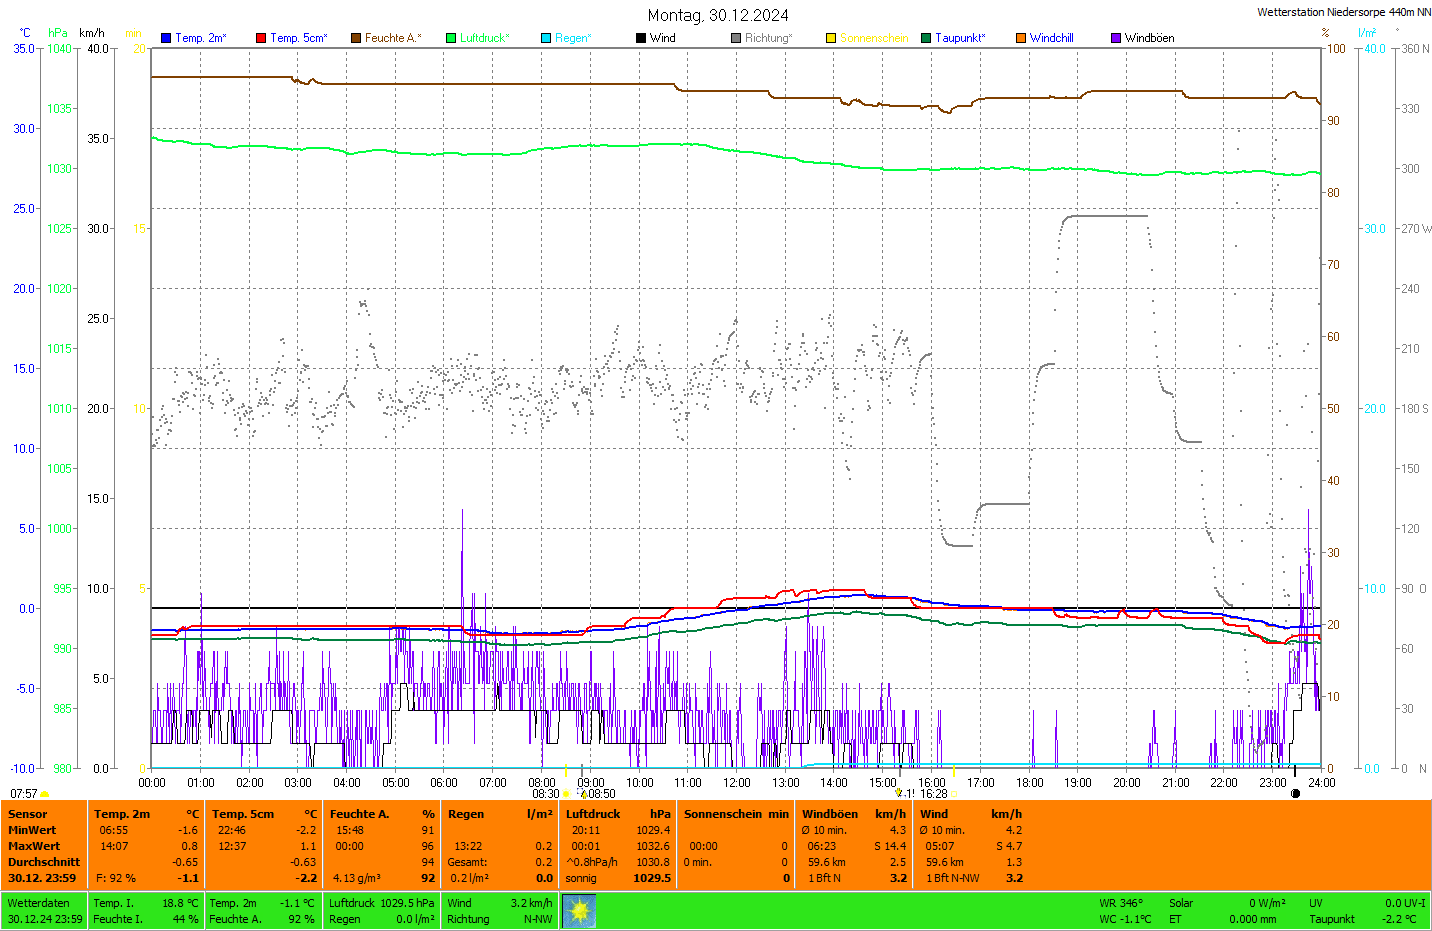Screen dimensions: 1432x931
Task: Click the chart title Montag, 30.12.2024
Action: tap(717, 15)
